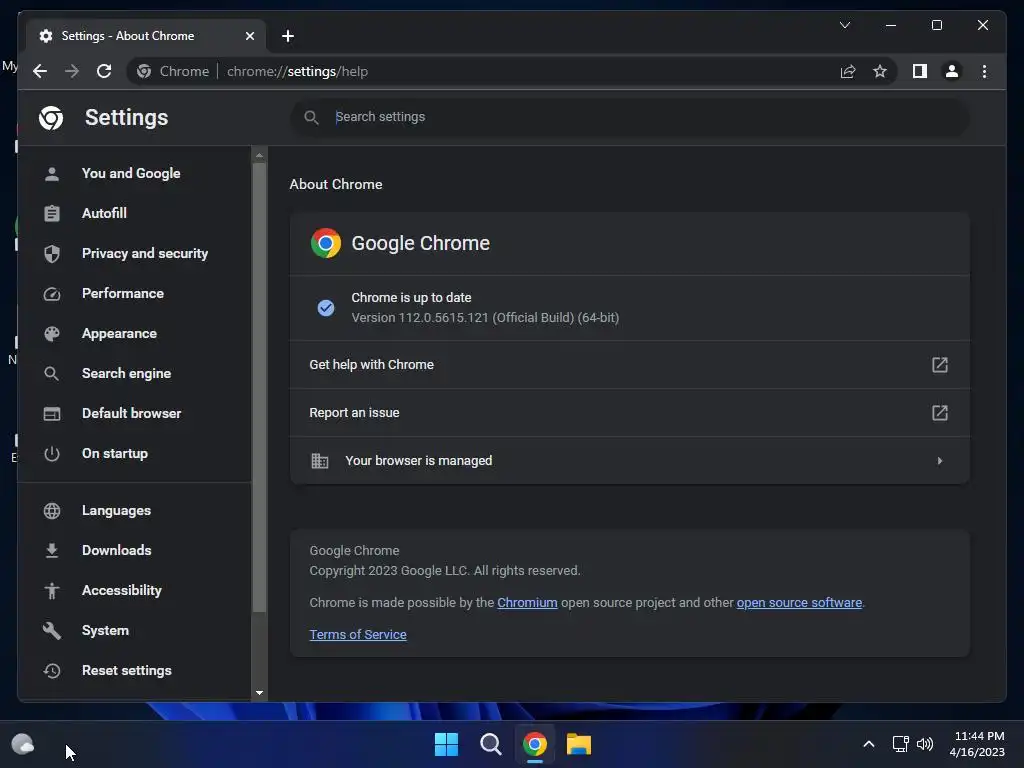Bookmark this tab with star icon
Viewport: 1024px width, 768px height.
880,71
